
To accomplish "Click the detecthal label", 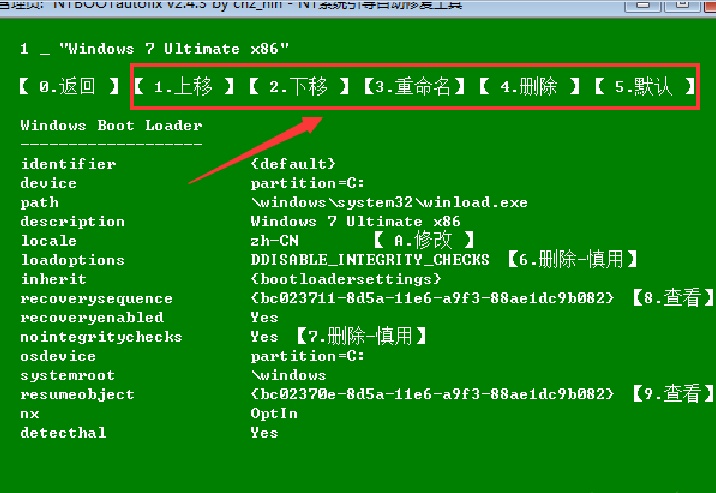I will pyautogui.click(x=63, y=432).
